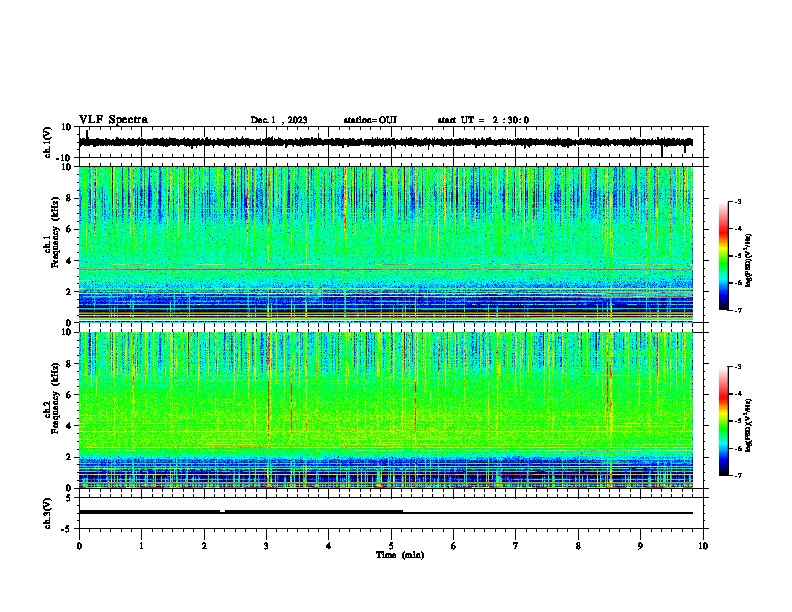This screenshot has height=612, width=792.
Task: Click the ch.3 voltage trace panel
Action: (x=393, y=513)
